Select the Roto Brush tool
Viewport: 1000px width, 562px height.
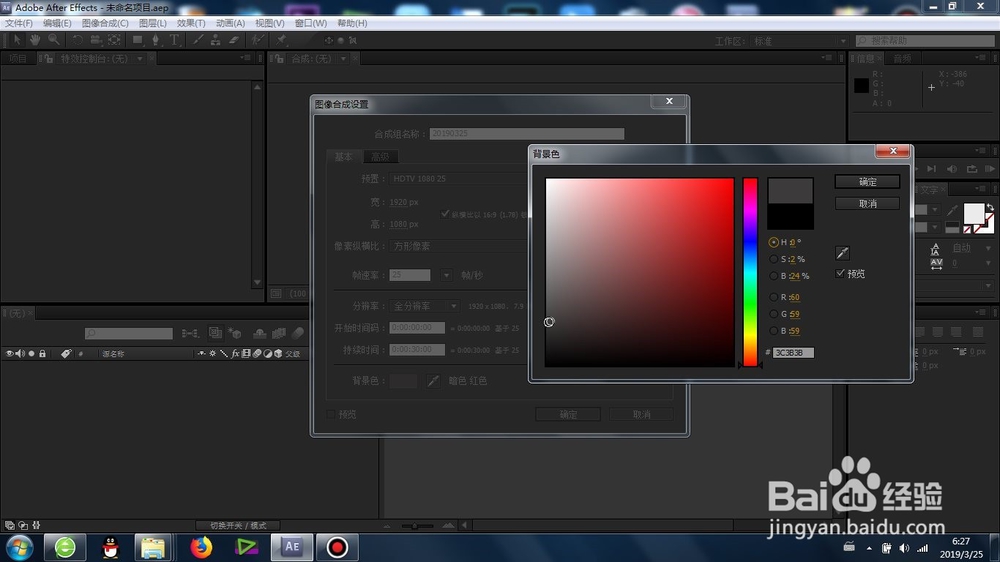[258, 40]
